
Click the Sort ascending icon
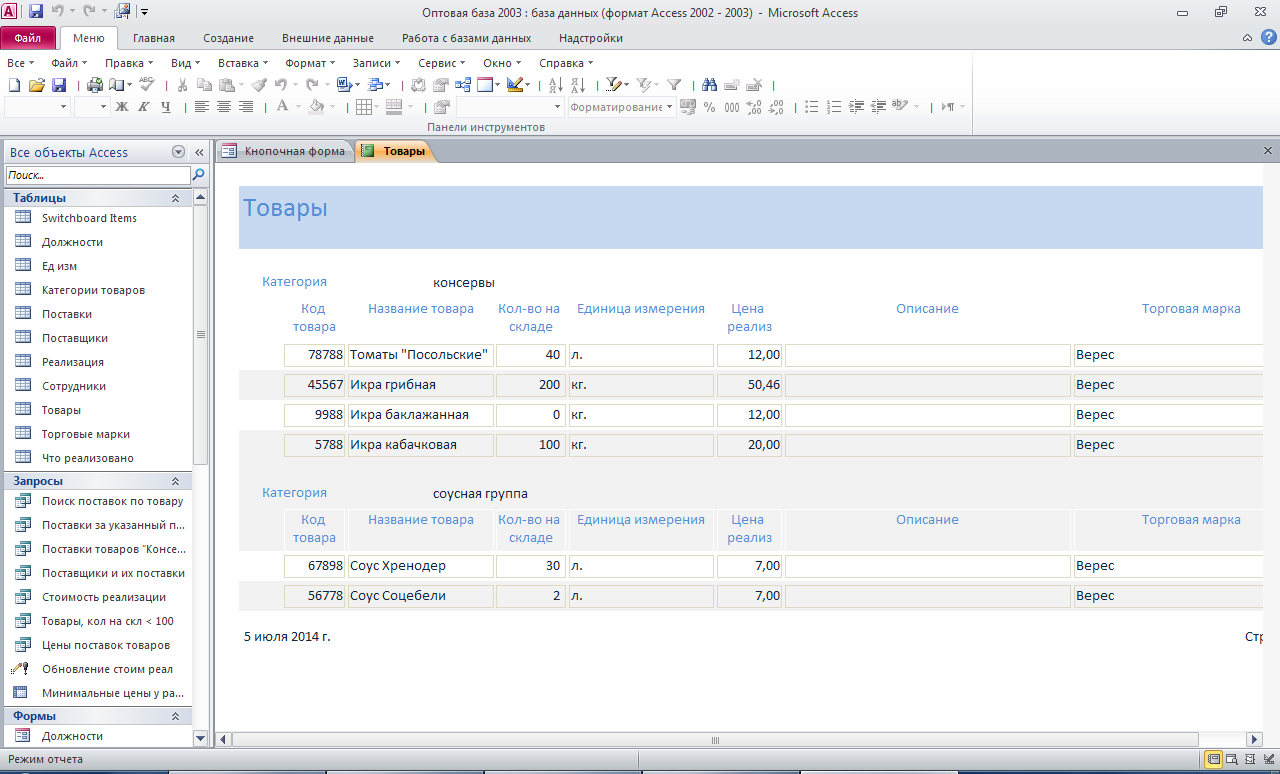pos(556,86)
